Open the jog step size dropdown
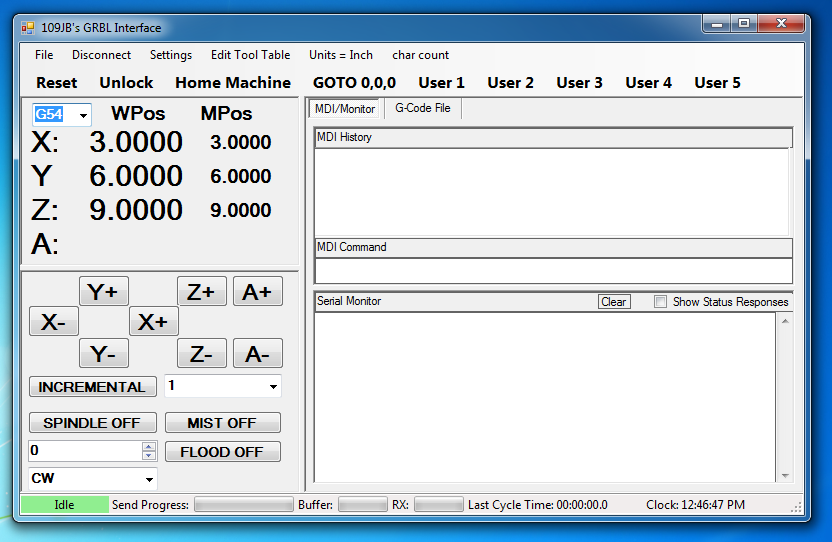Screen dimensions: 832x542 point(273,386)
